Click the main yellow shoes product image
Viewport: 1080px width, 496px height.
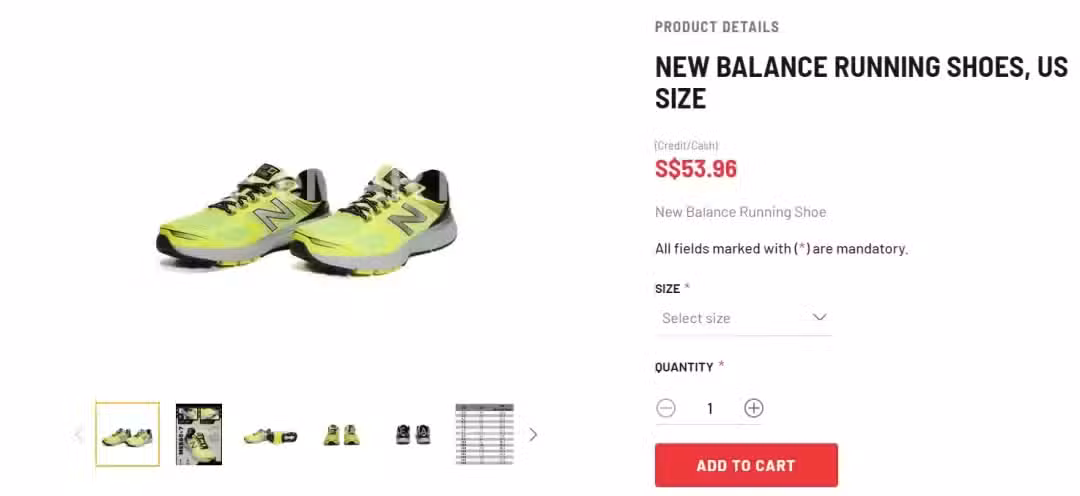(x=307, y=218)
